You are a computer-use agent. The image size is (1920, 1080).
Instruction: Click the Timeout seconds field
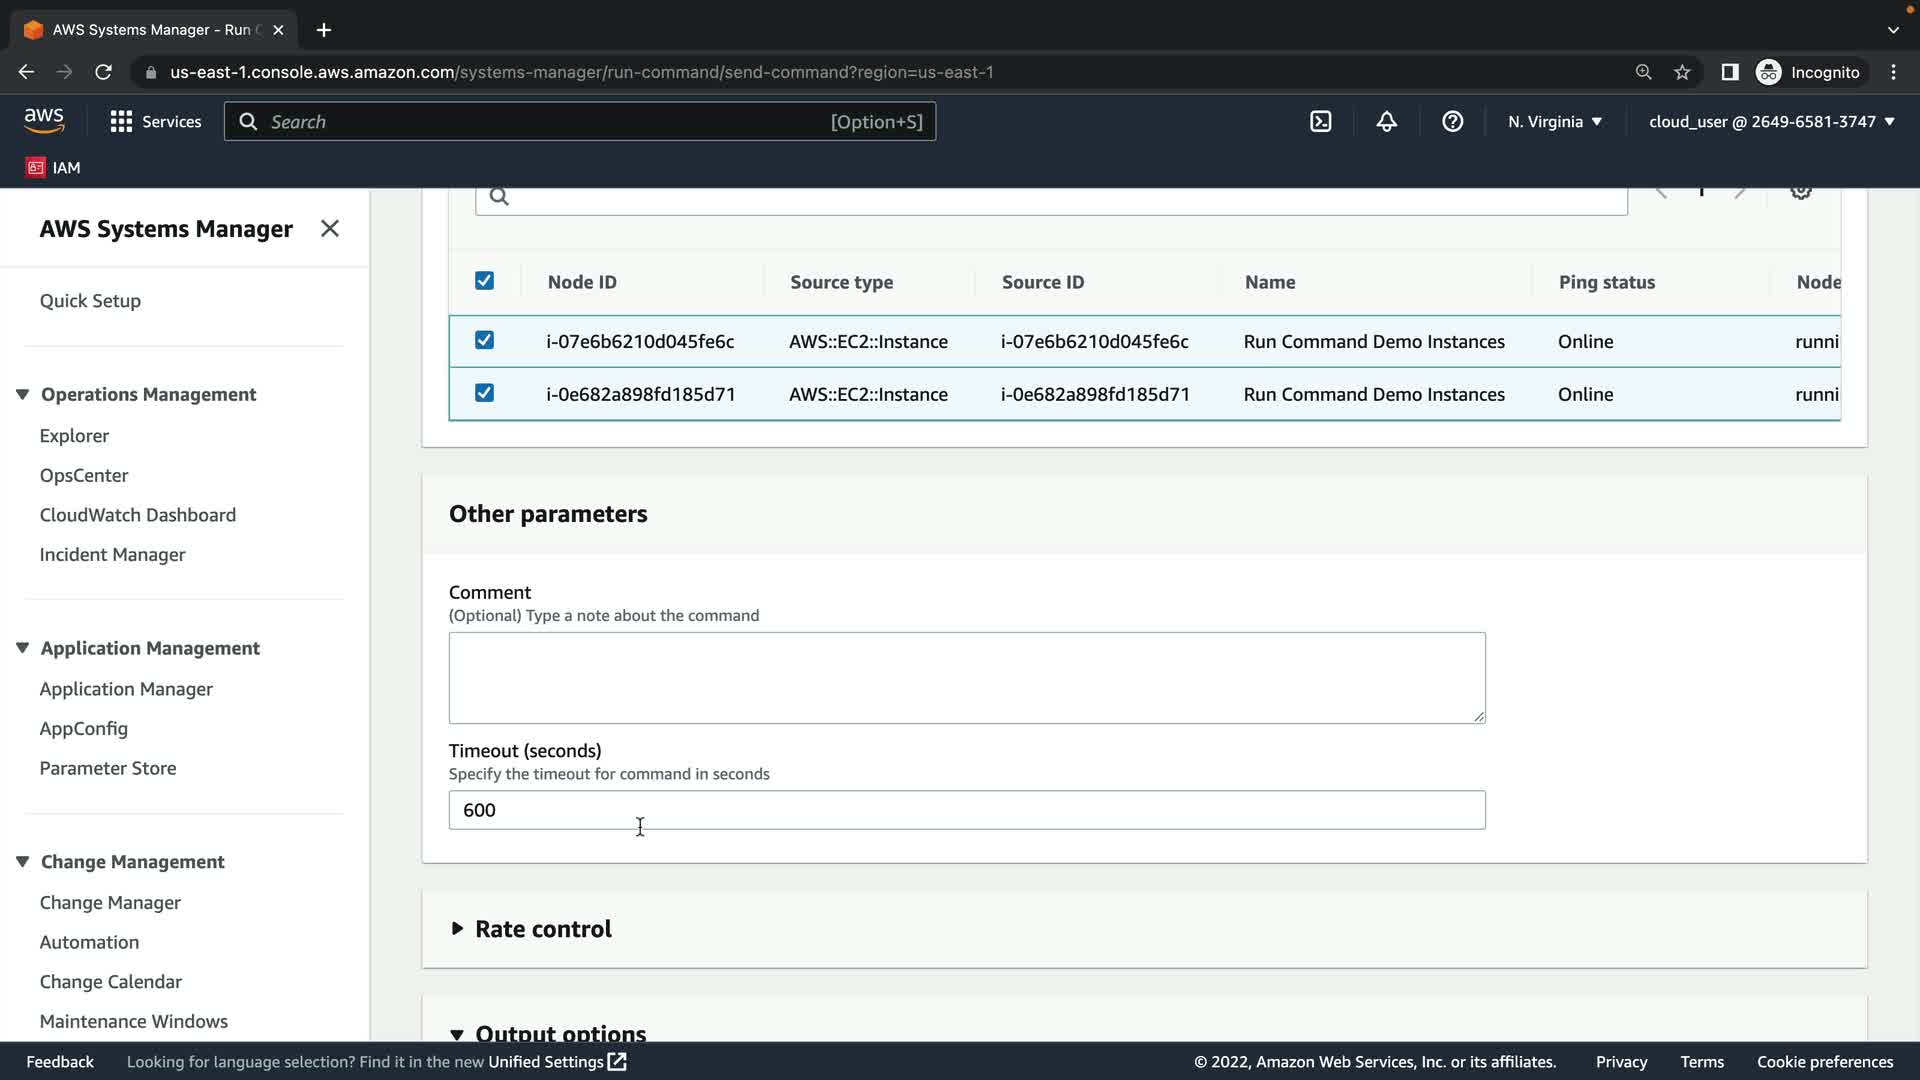(966, 810)
